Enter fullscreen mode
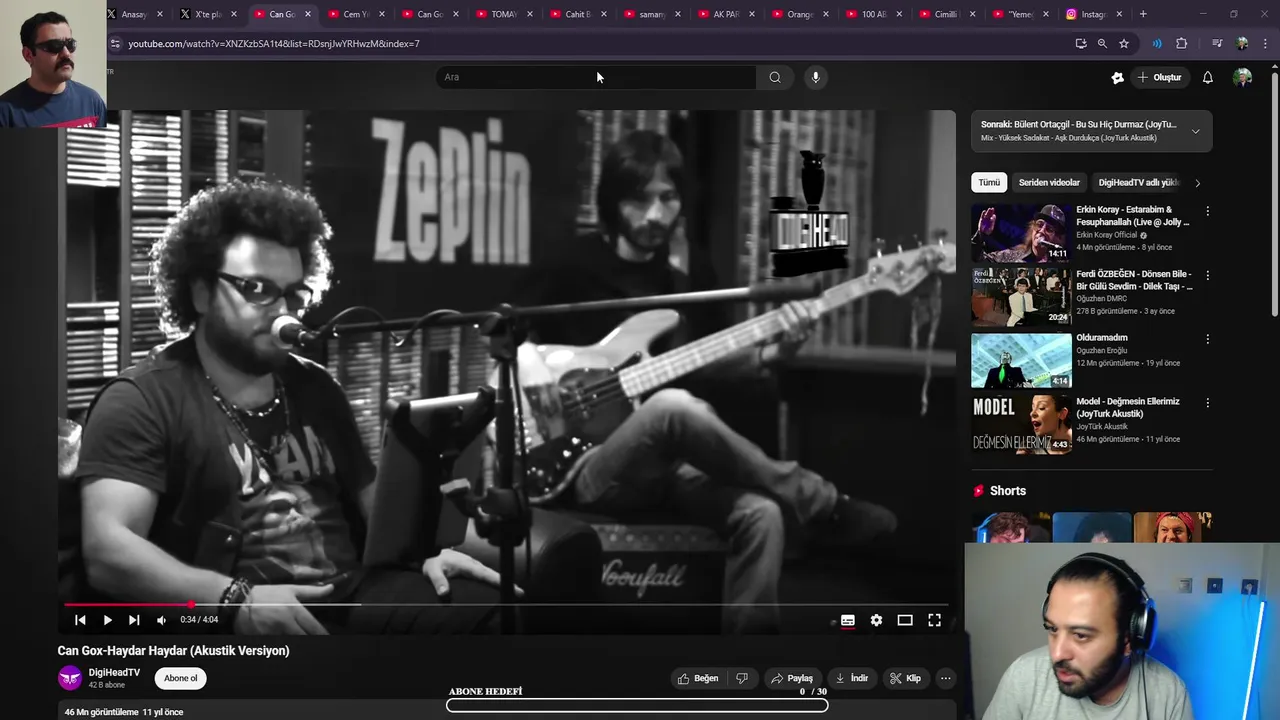 click(x=934, y=620)
